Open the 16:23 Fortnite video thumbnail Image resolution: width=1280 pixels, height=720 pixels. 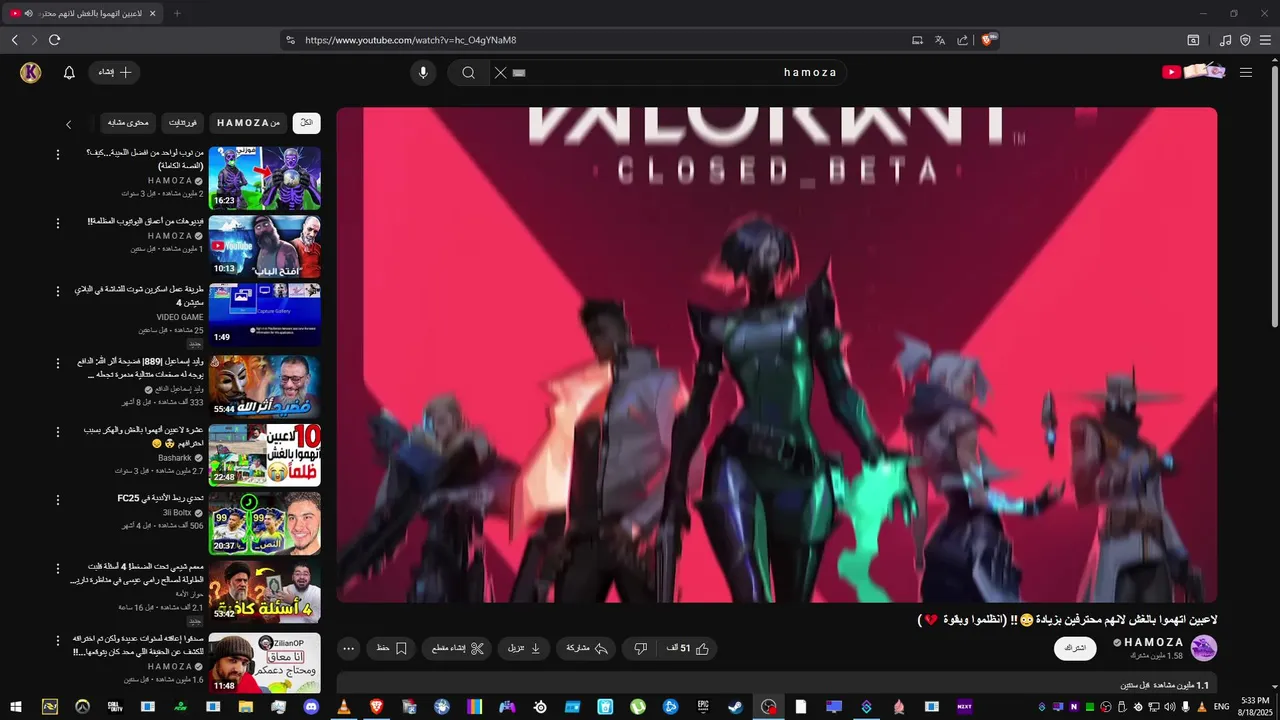[x=265, y=178]
